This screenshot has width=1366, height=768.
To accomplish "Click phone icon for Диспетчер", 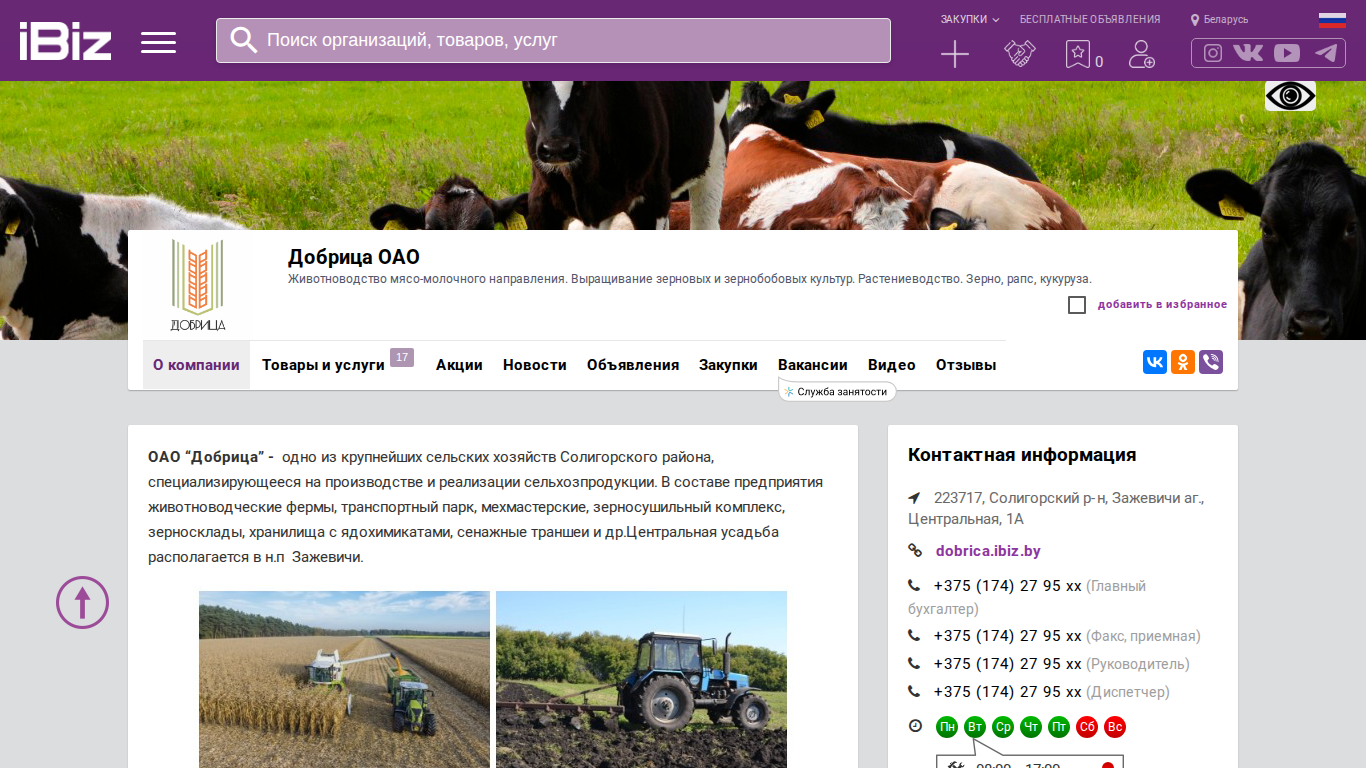I will (x=914, y=692).
